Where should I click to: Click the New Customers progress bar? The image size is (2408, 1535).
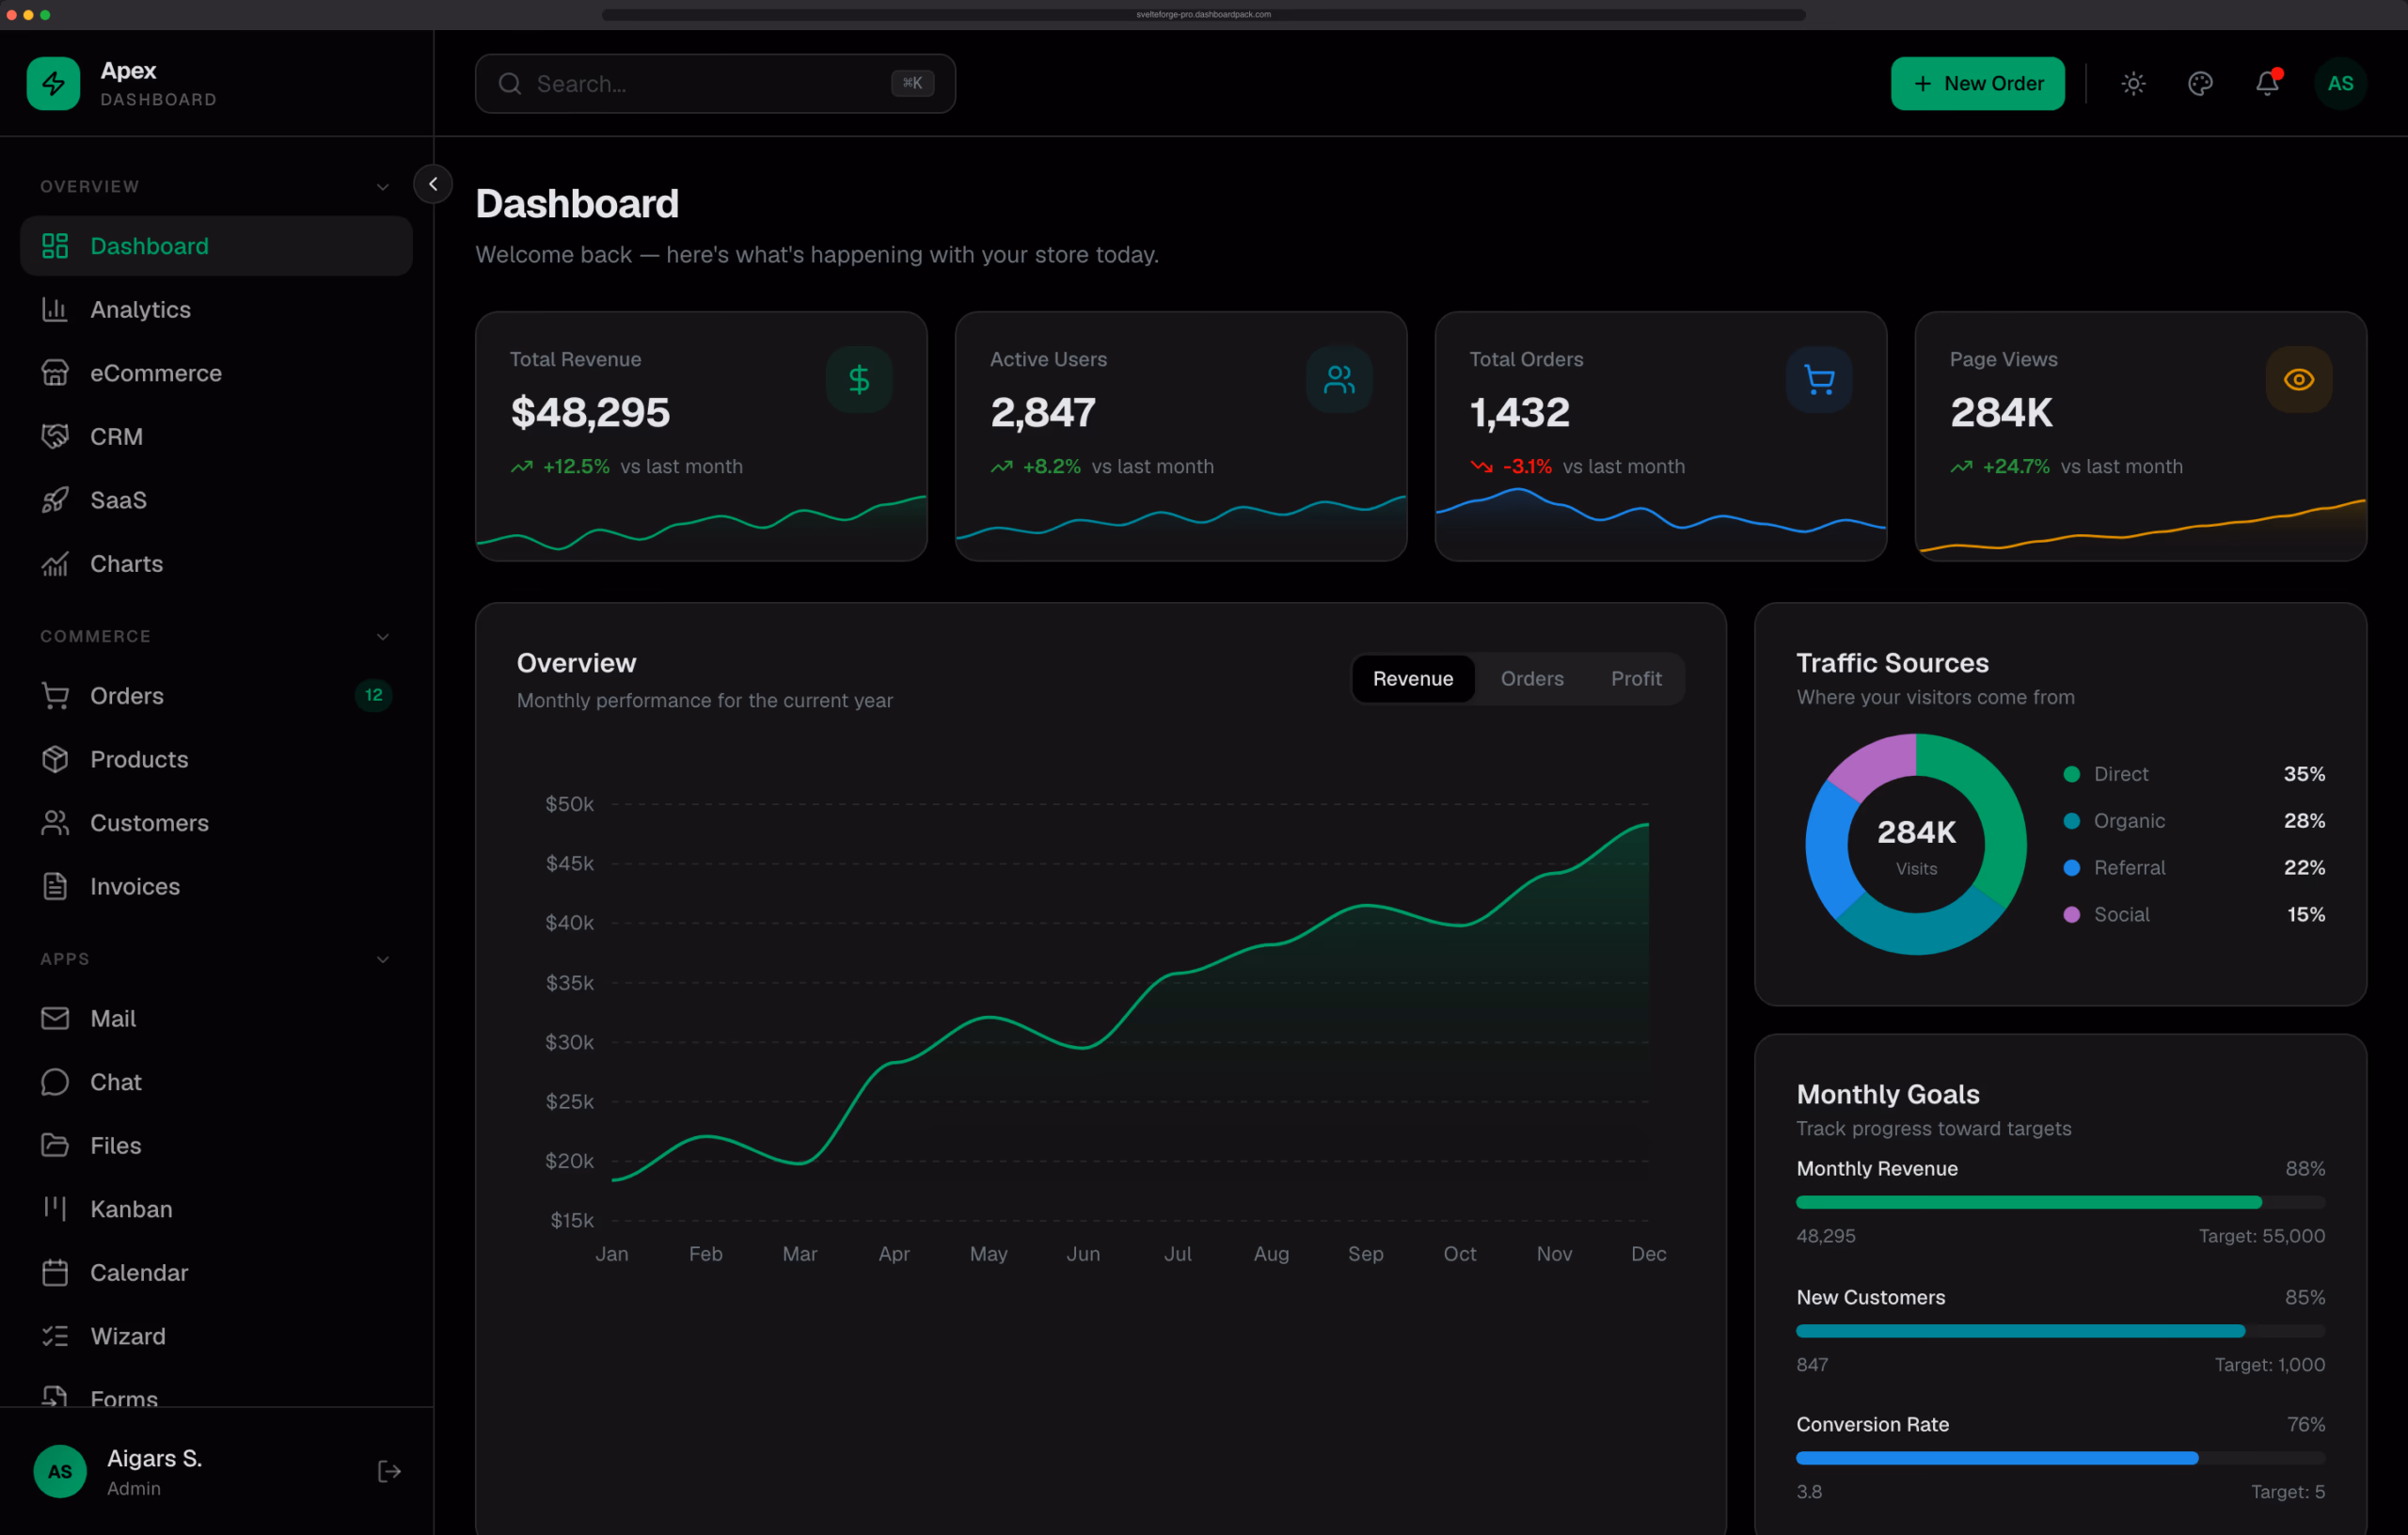pyautogui.click(x=2060, y=1332)
